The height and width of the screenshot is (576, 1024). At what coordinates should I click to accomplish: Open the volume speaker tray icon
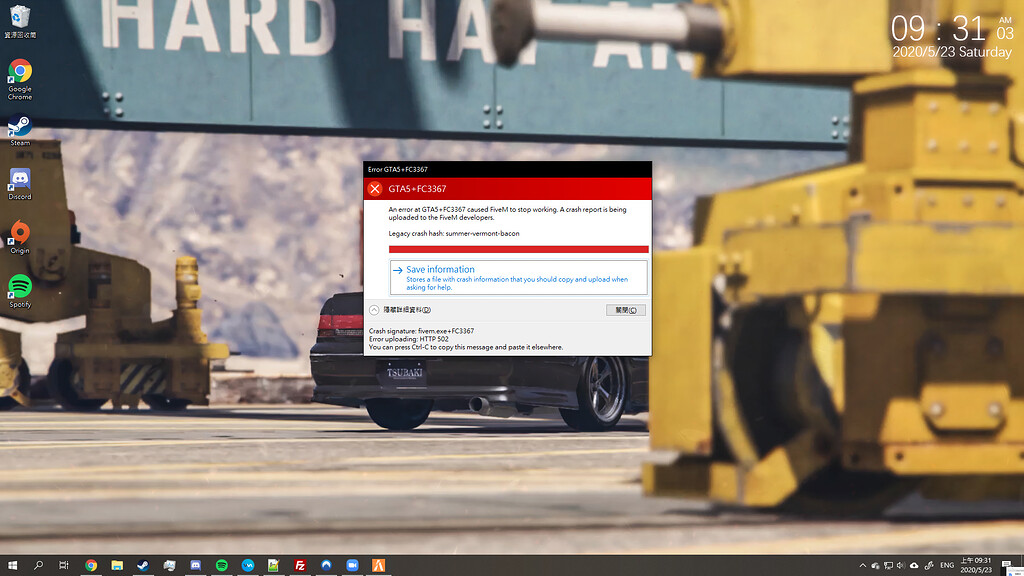[x=901, y=566]
